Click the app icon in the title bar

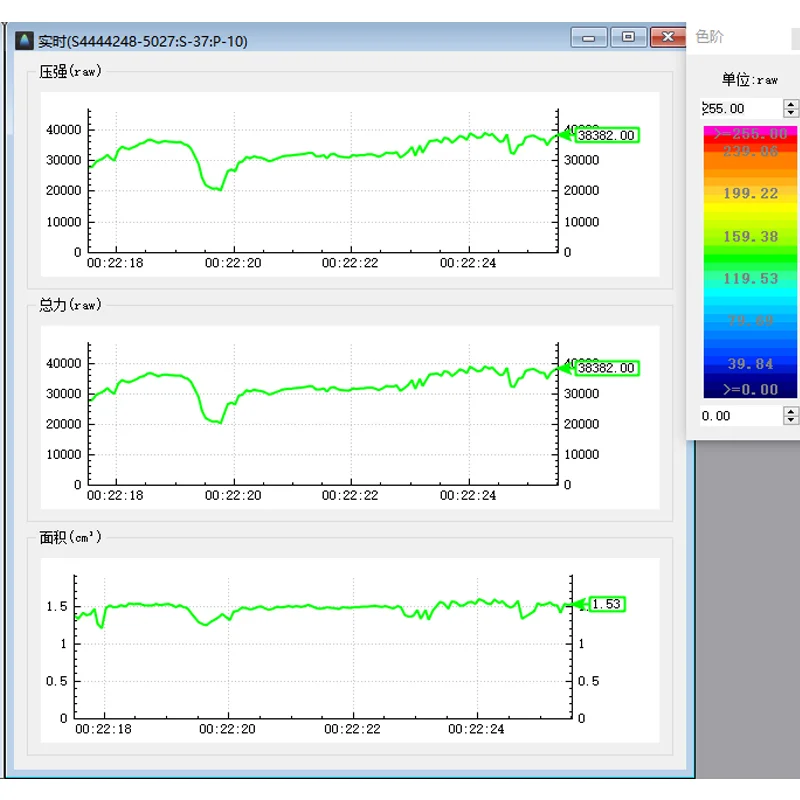click(24, 40)
